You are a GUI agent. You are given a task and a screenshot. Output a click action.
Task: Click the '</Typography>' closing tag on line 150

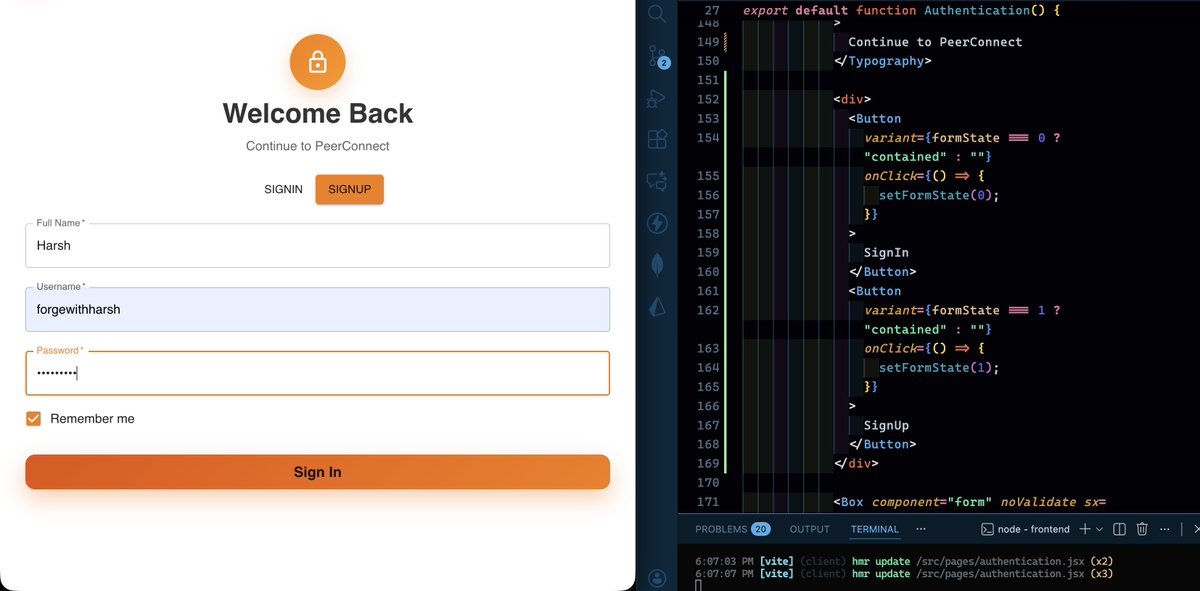[x=883, y=61]
